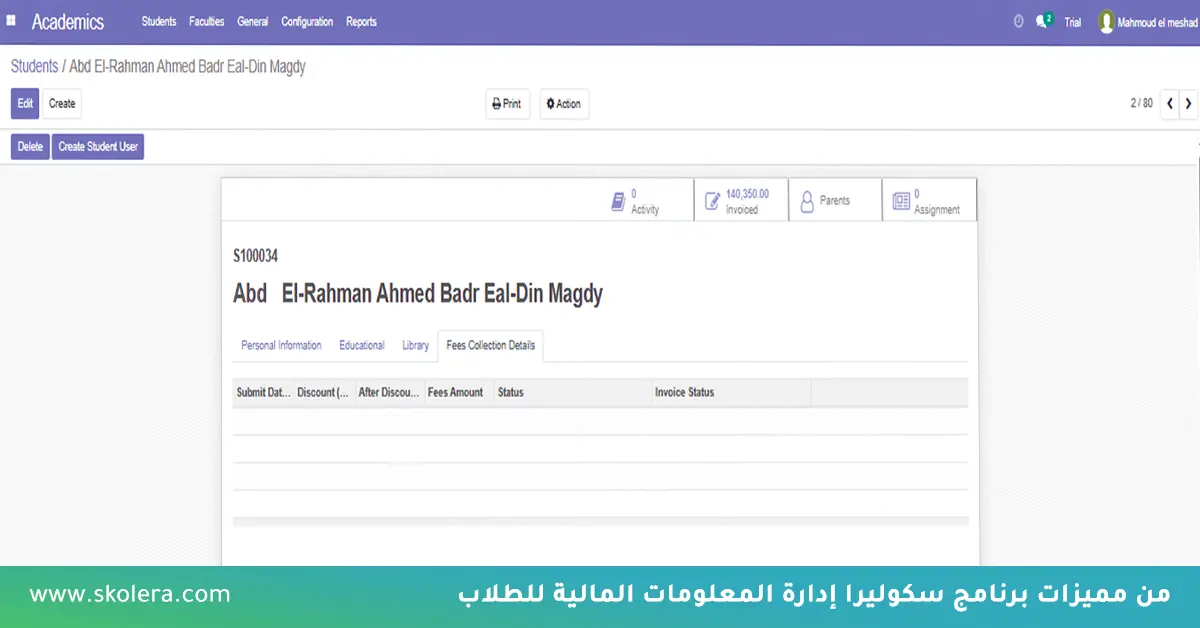1200x628 pixels.
Task: Open the chat messages icon with badge
Action: (1043, 21)
